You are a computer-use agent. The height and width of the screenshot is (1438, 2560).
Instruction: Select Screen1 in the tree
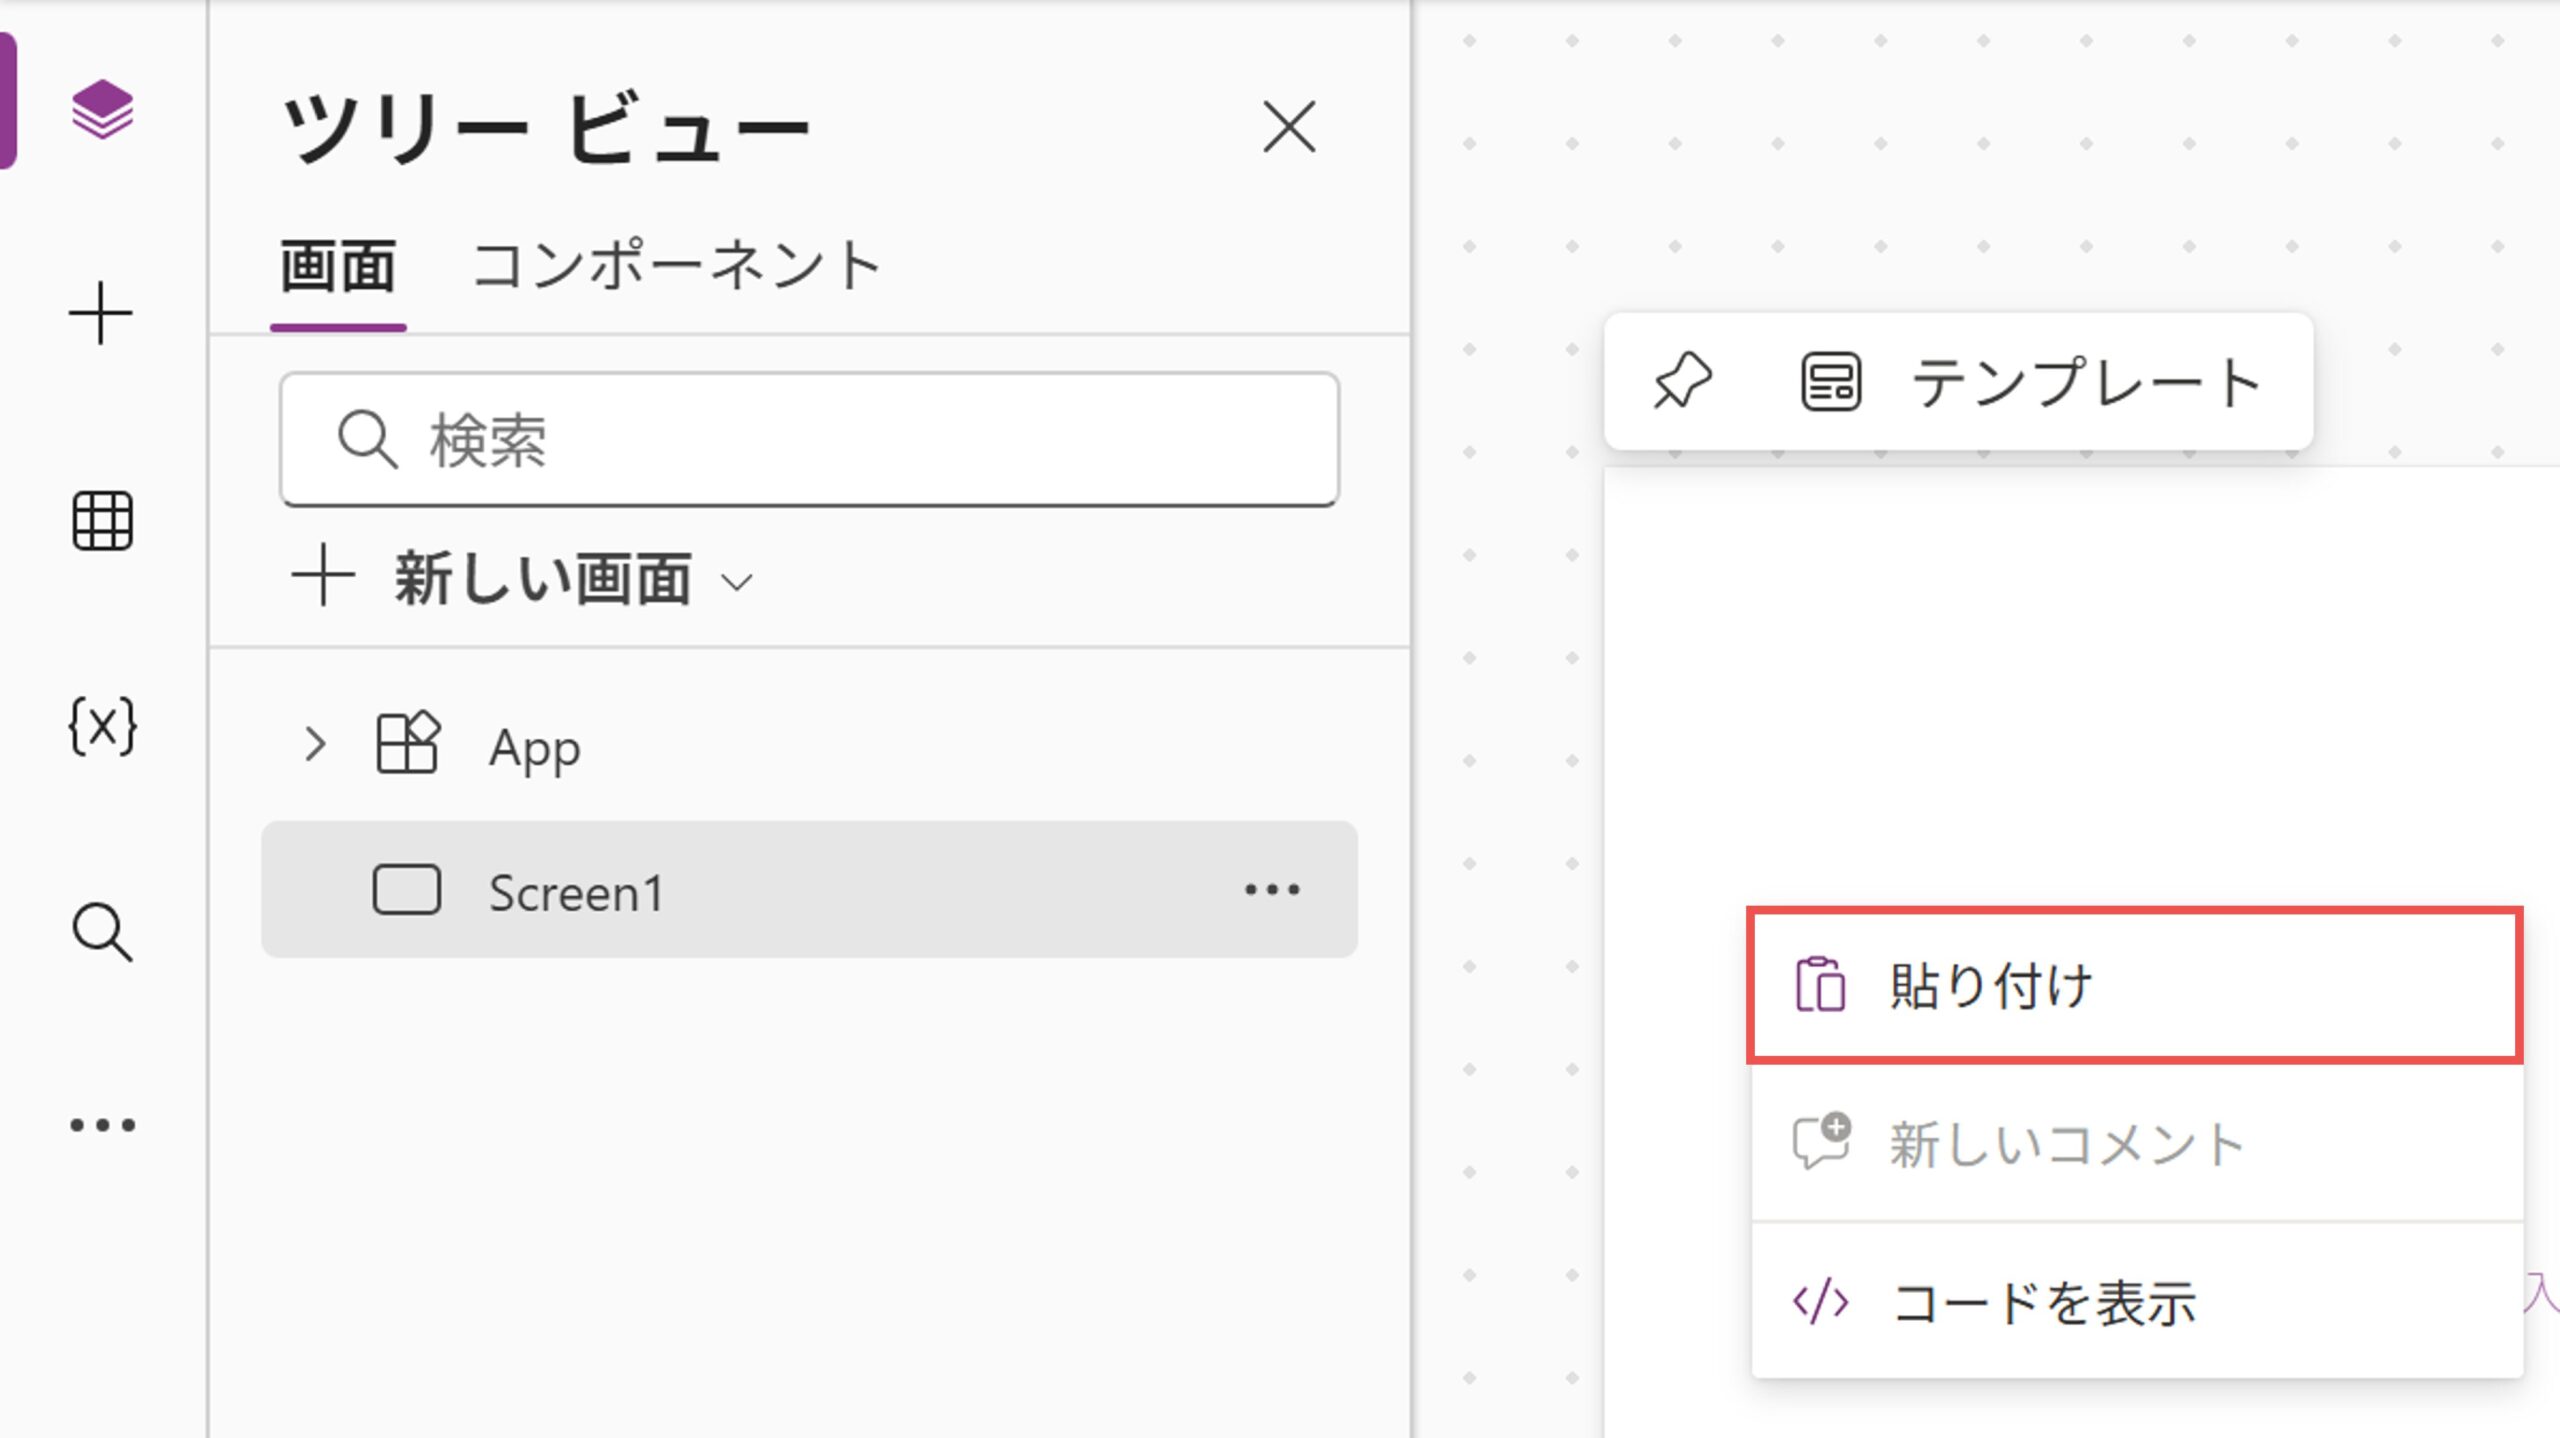click(x=576, y=892)
